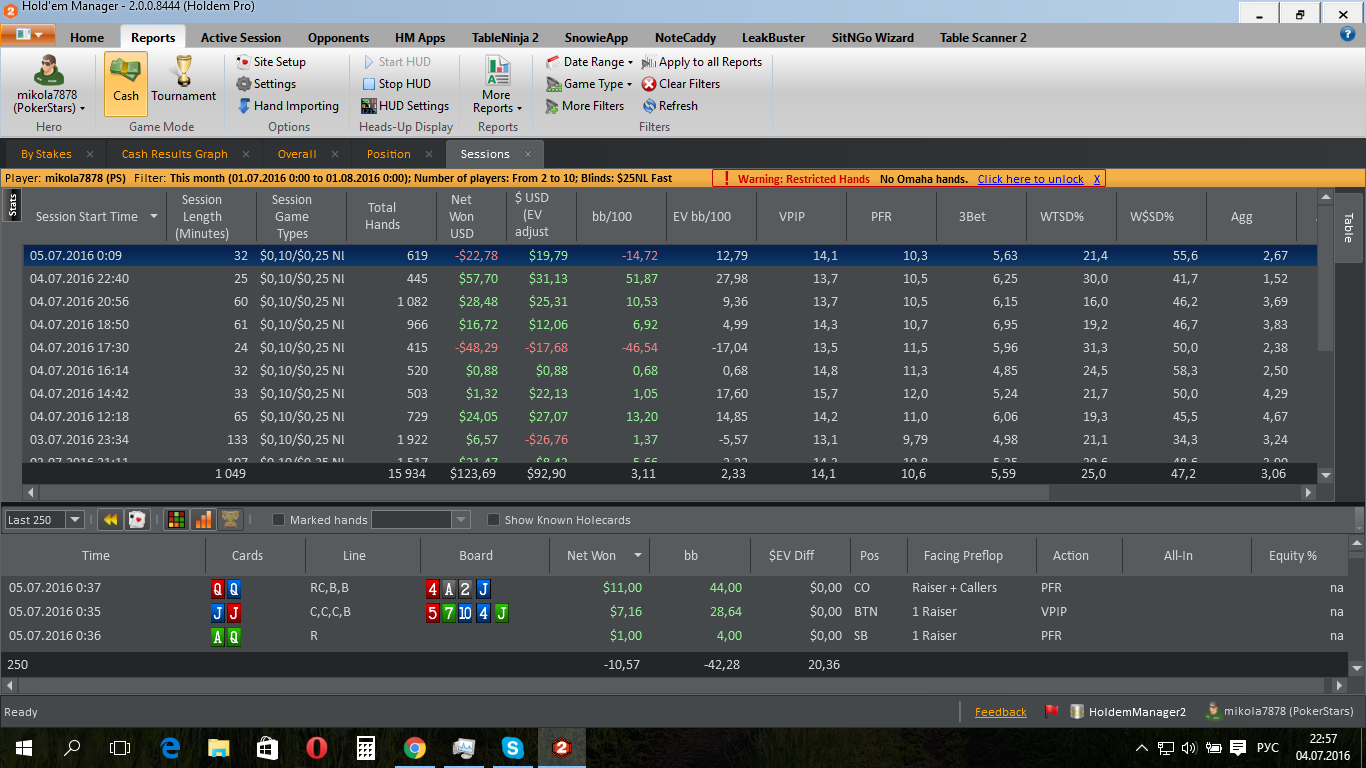Open HUD Settings
The image size is (1366, 768).
(x=405, y=106)
